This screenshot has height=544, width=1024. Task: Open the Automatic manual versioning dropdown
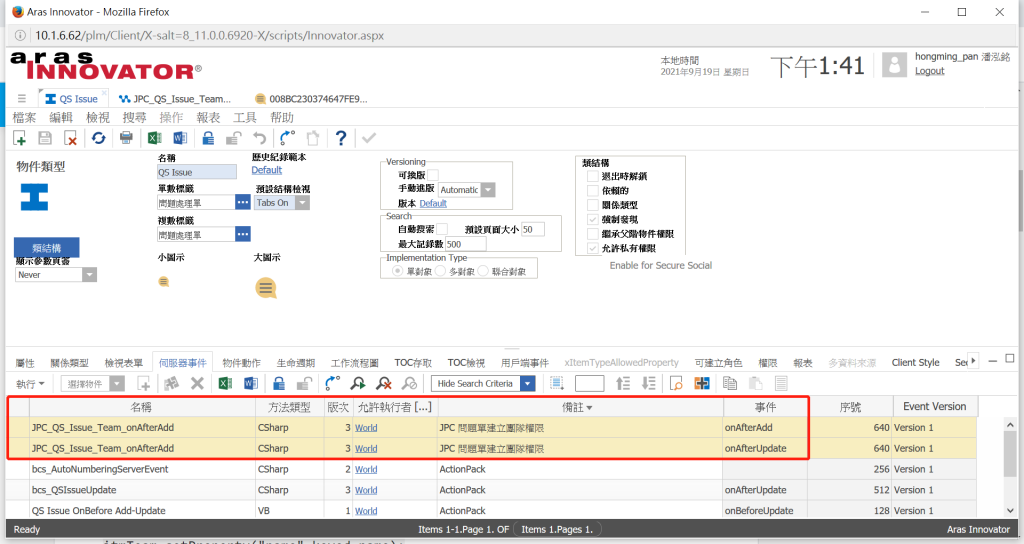tap(488, 190)
